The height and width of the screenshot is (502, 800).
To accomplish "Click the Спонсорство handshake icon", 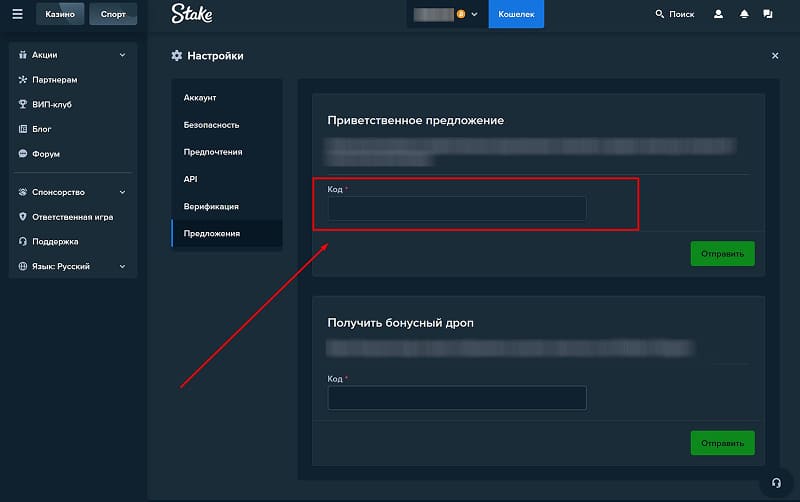I will [x=22, y=192].
